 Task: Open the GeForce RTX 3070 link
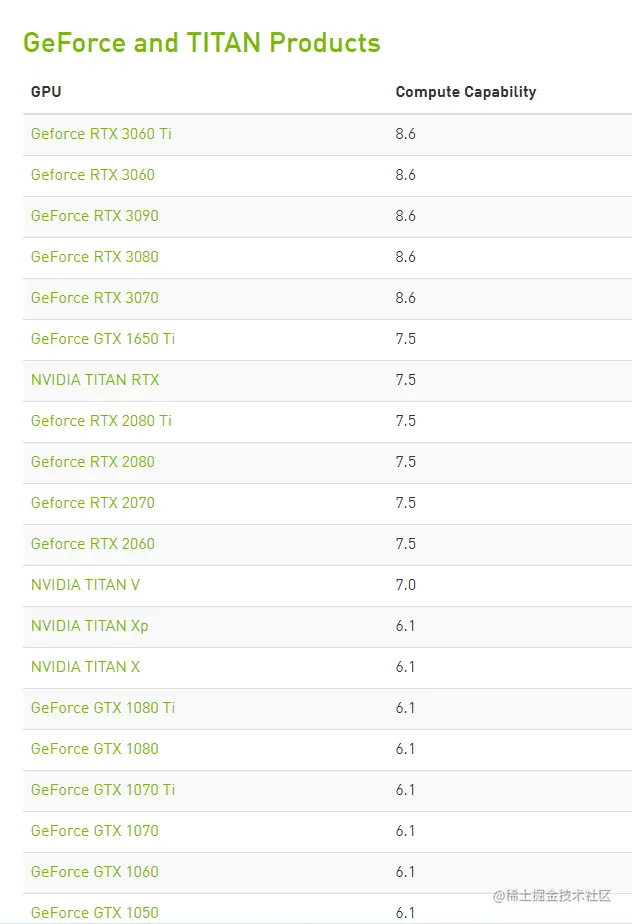pos(95,298)
